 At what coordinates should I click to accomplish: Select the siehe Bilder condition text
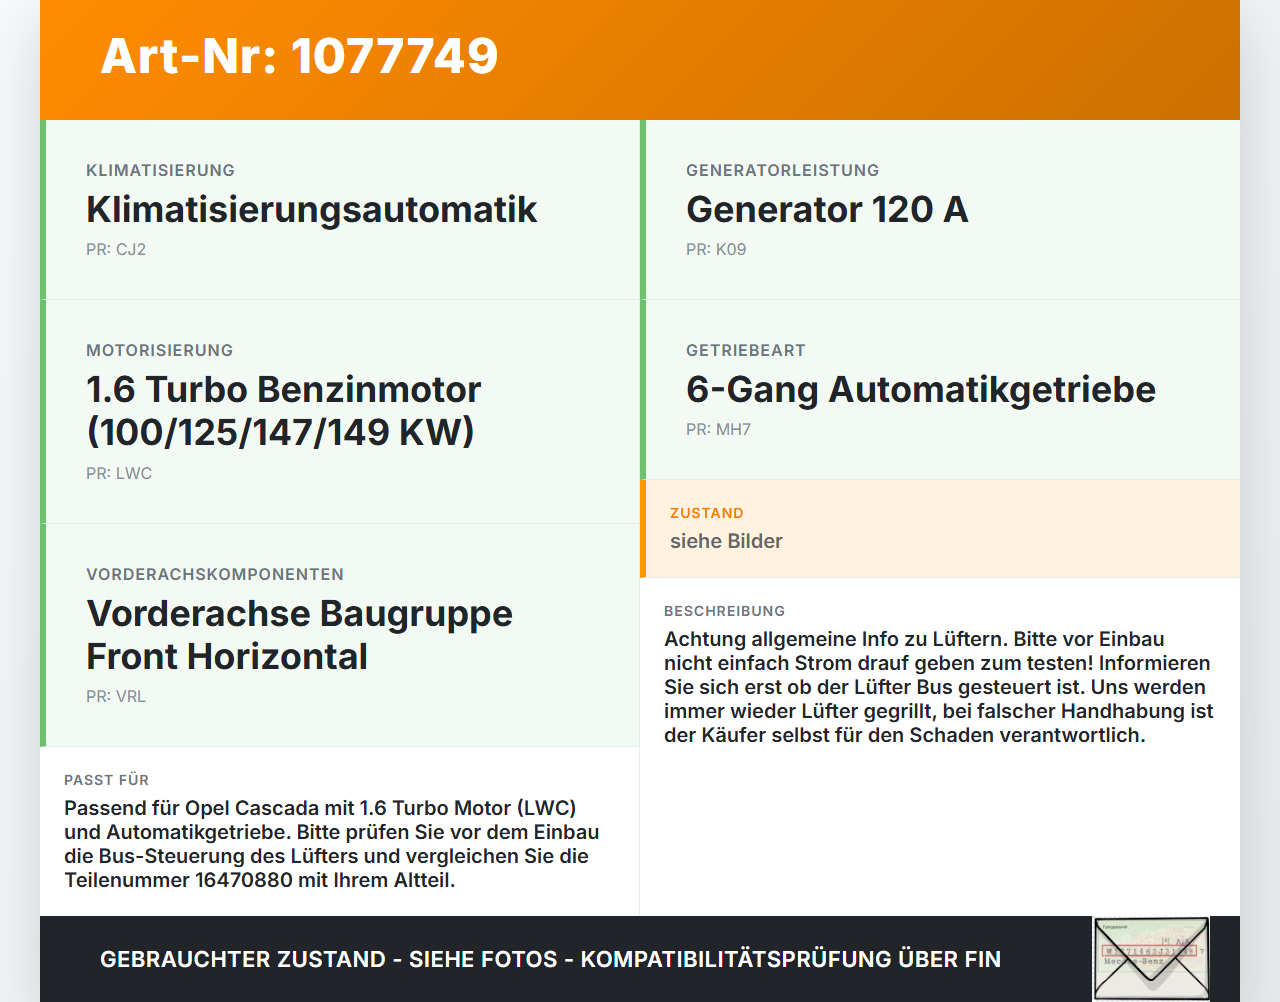[726, 541]
